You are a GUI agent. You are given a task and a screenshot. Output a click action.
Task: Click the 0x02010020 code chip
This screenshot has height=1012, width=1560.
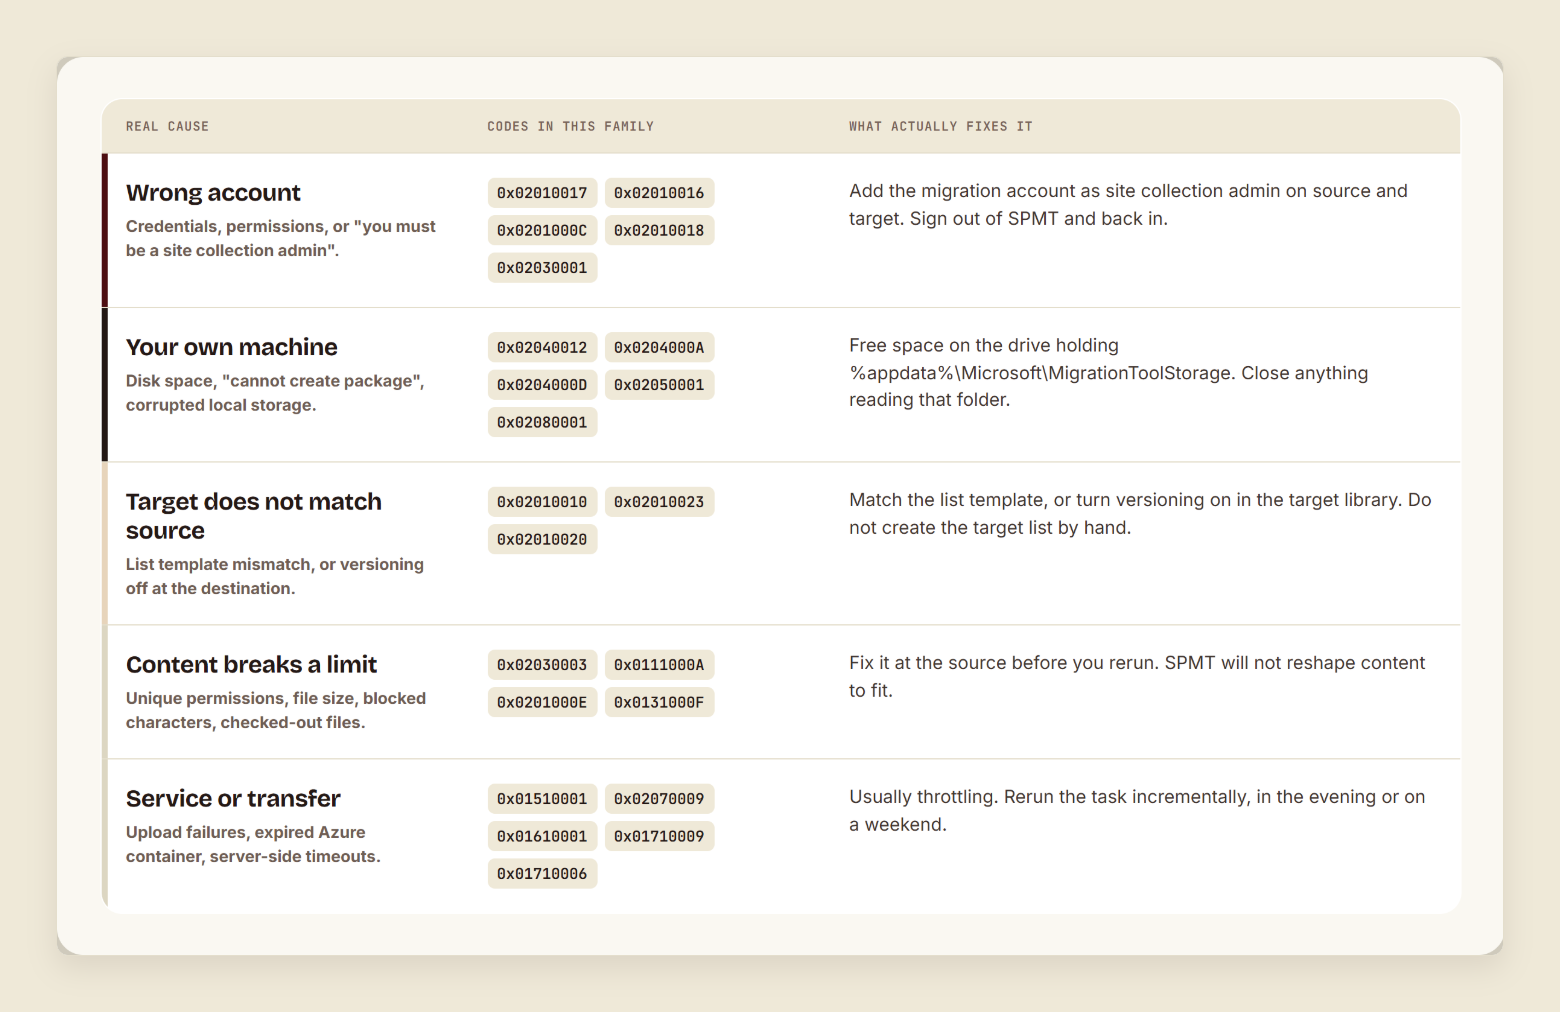(542, 539)
